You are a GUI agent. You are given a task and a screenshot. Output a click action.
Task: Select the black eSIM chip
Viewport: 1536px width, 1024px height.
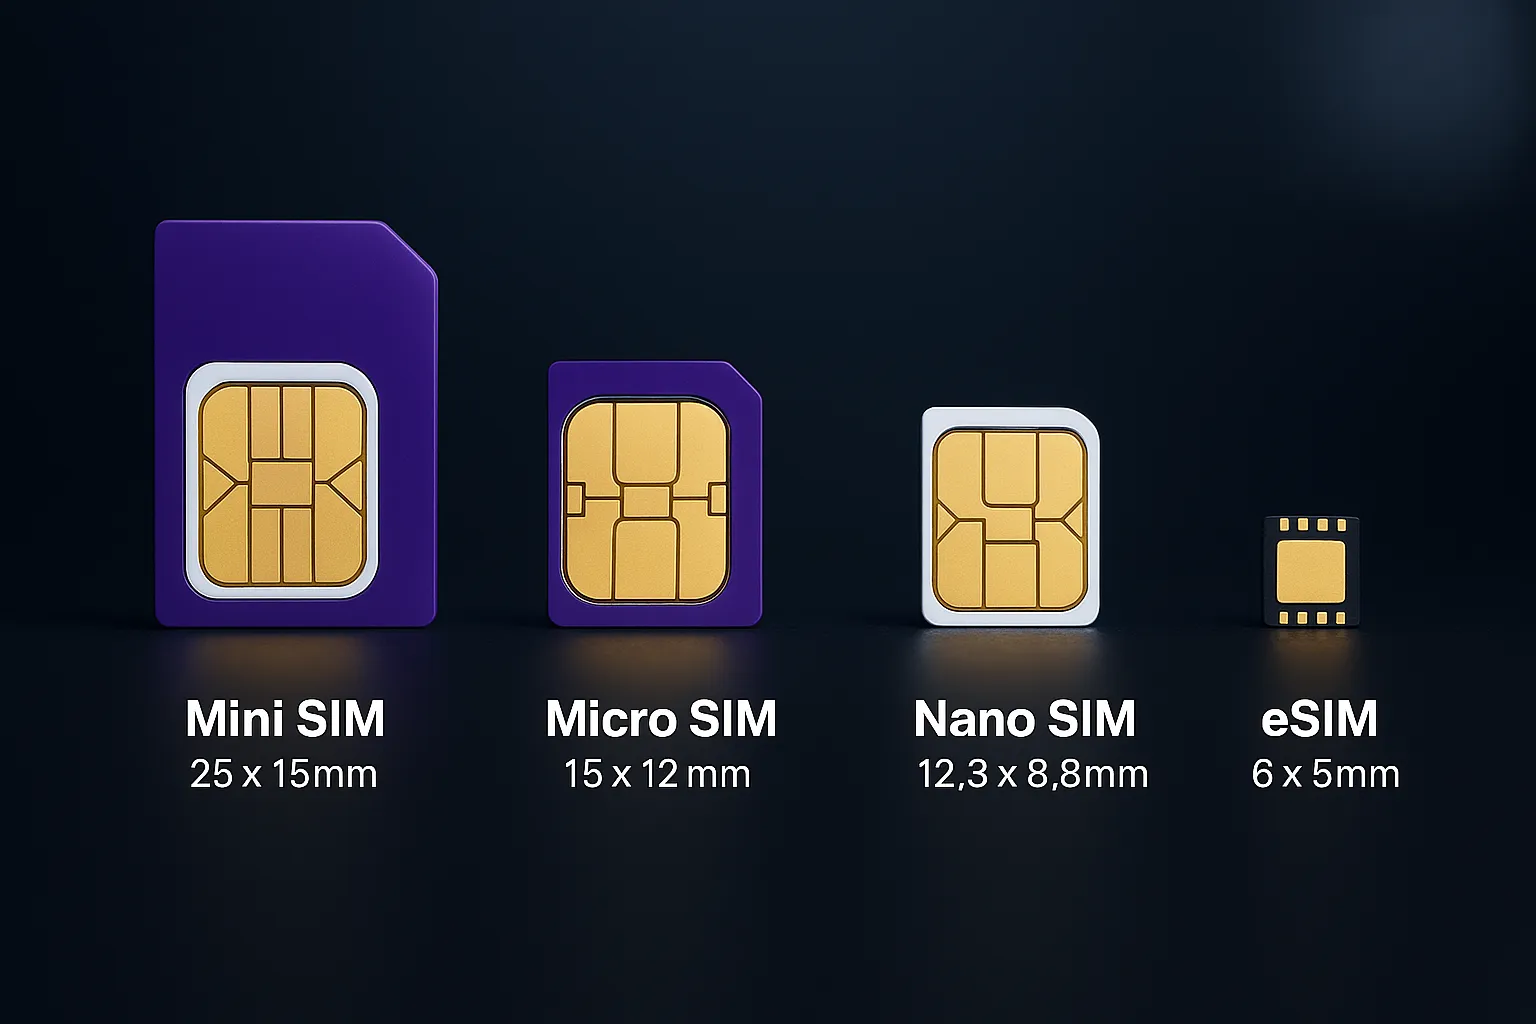[x=1311, y=572]
